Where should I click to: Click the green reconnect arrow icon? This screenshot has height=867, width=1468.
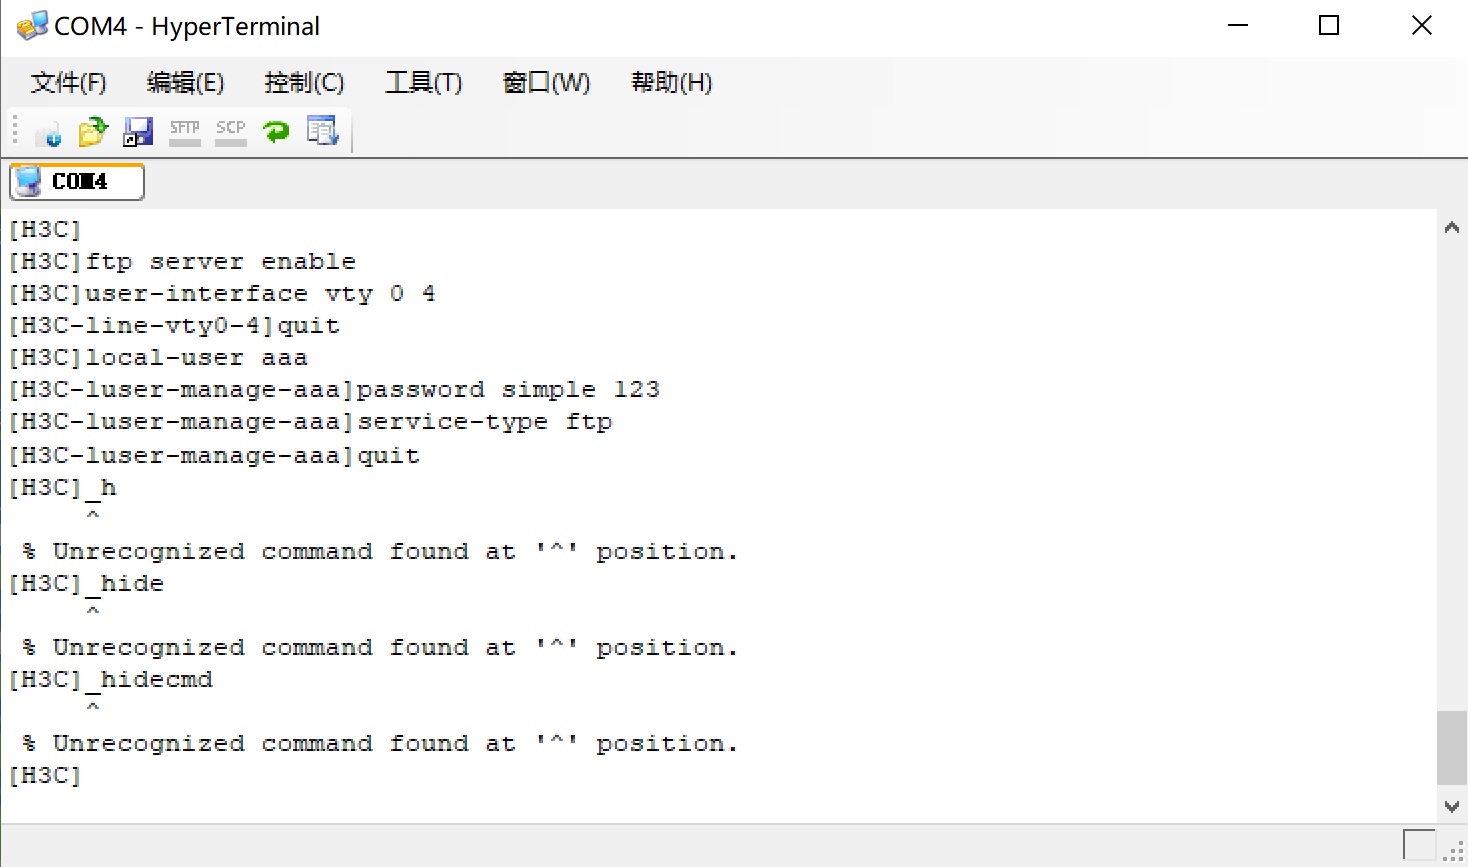[276, 131]
